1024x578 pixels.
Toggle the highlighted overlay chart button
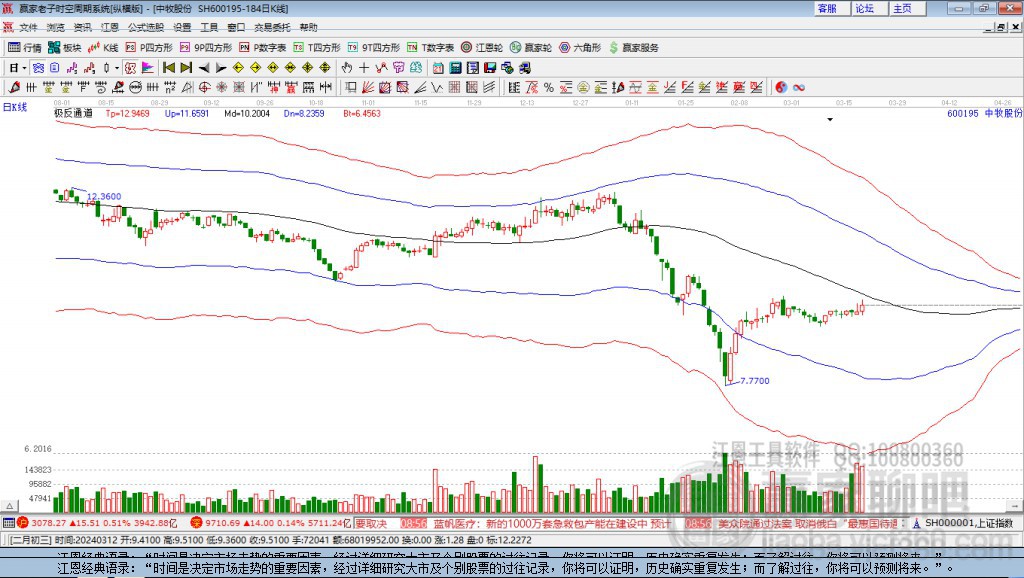pos(39,68)
